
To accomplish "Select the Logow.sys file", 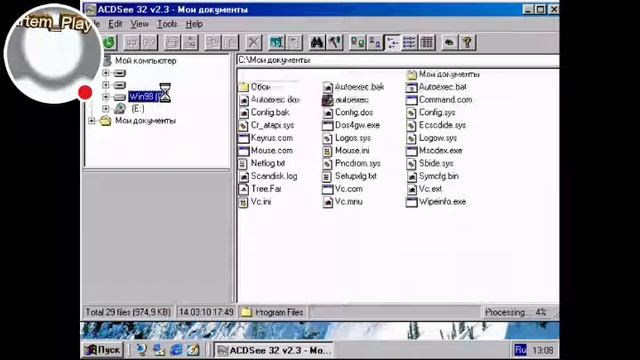I will tap(432, 138).
